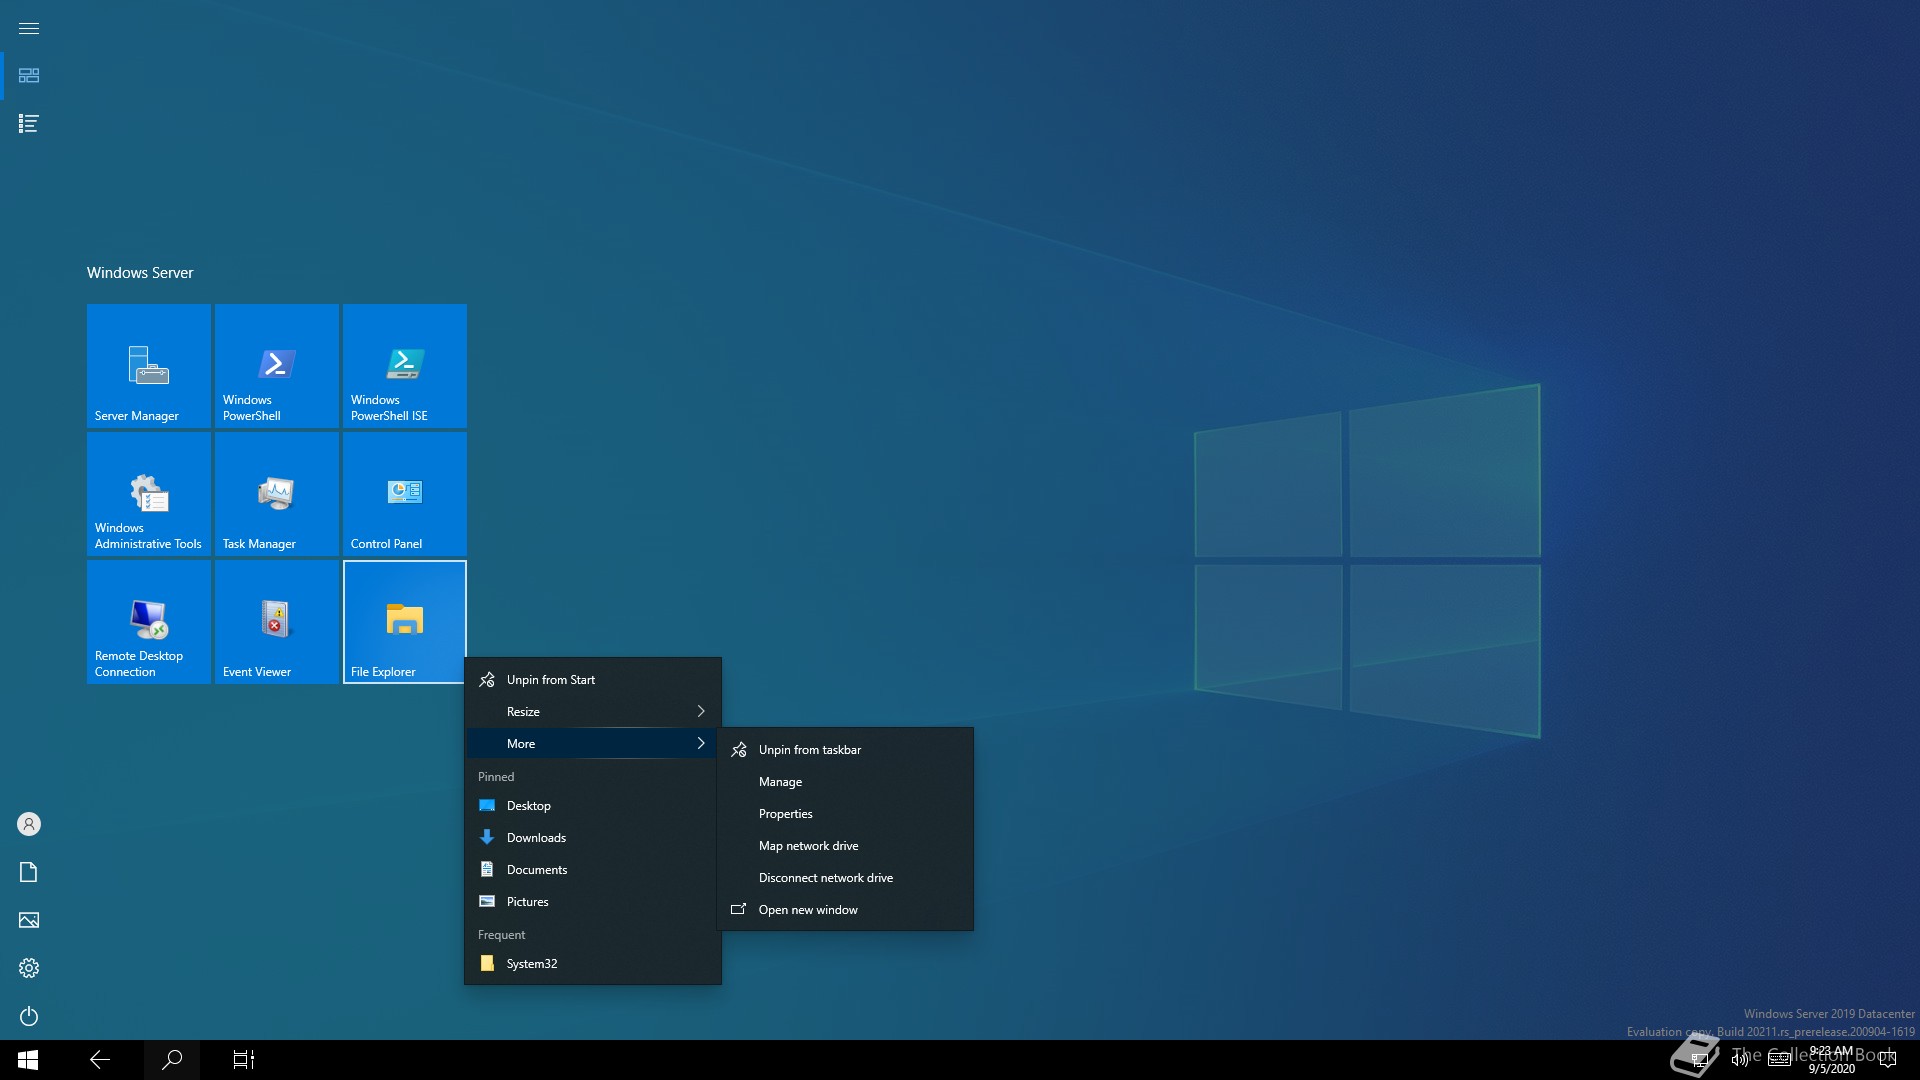Click the Windows Server group title
The image size is (1920, 1080).
pyautogui.click(x=140, y=273)
